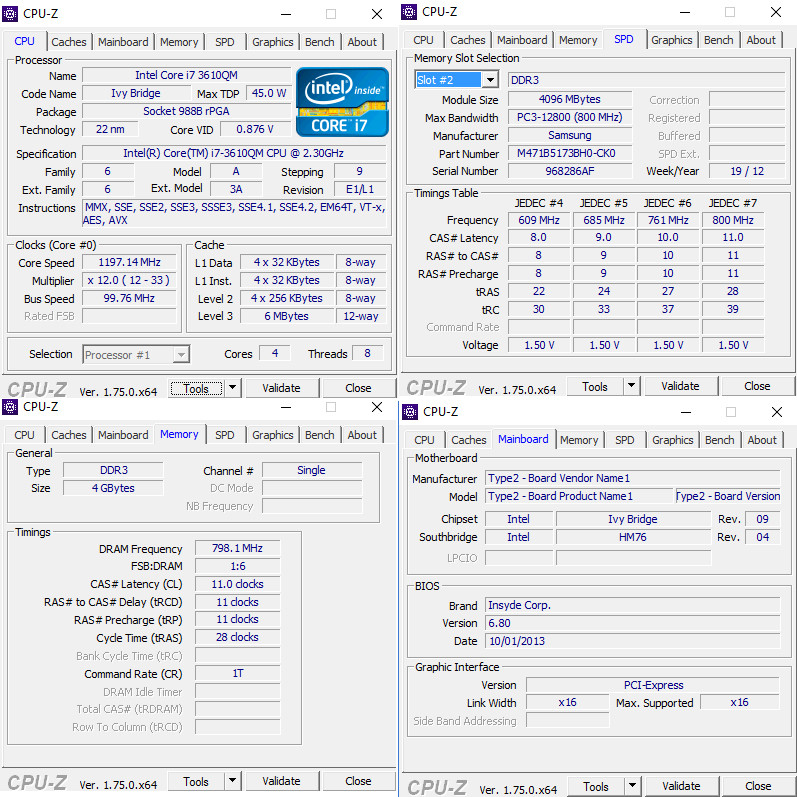This screenshot has width=797, height=797.
Task: Click processor name field Intel Core i7 3610QM
Action: pyautogui.click(x=187, y=75)
